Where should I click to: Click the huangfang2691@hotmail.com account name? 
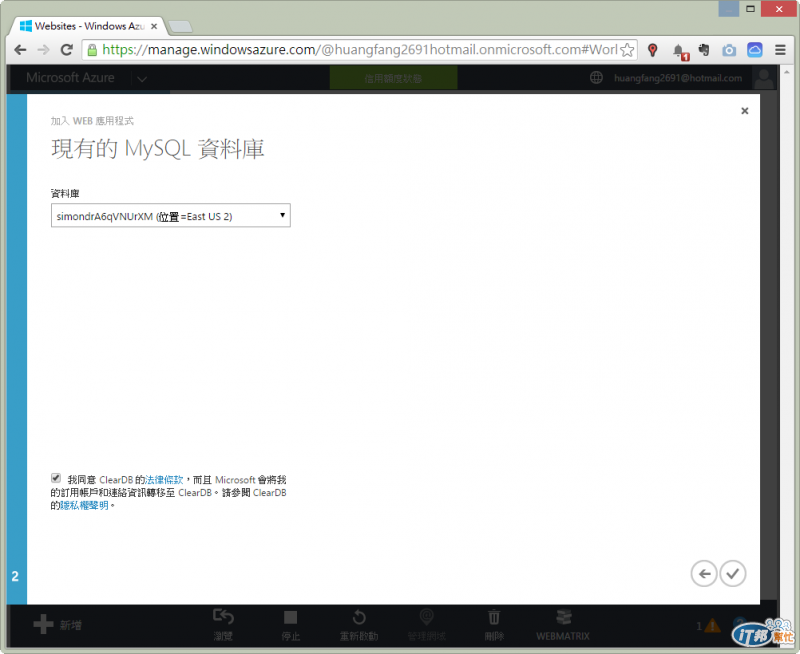[678, 78]
